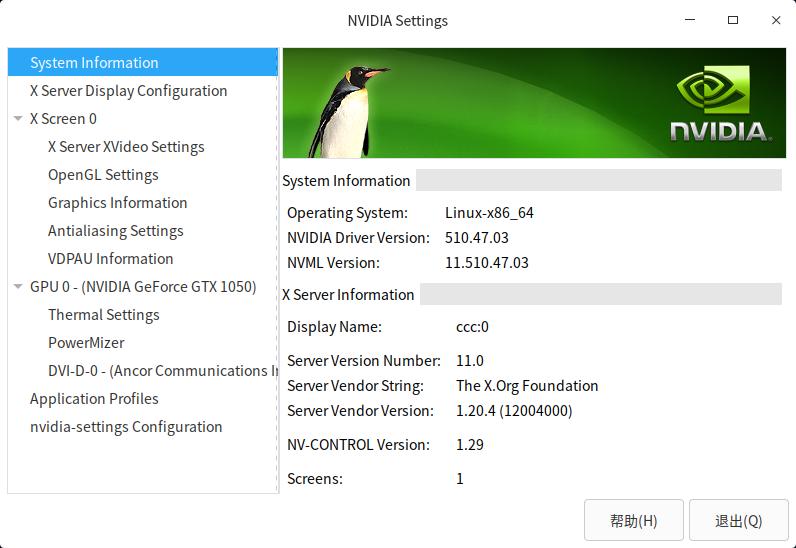Screen dimensions: 796x548
Task: Collapse the GPU 0 tree arrow
Action: [18, 286]
